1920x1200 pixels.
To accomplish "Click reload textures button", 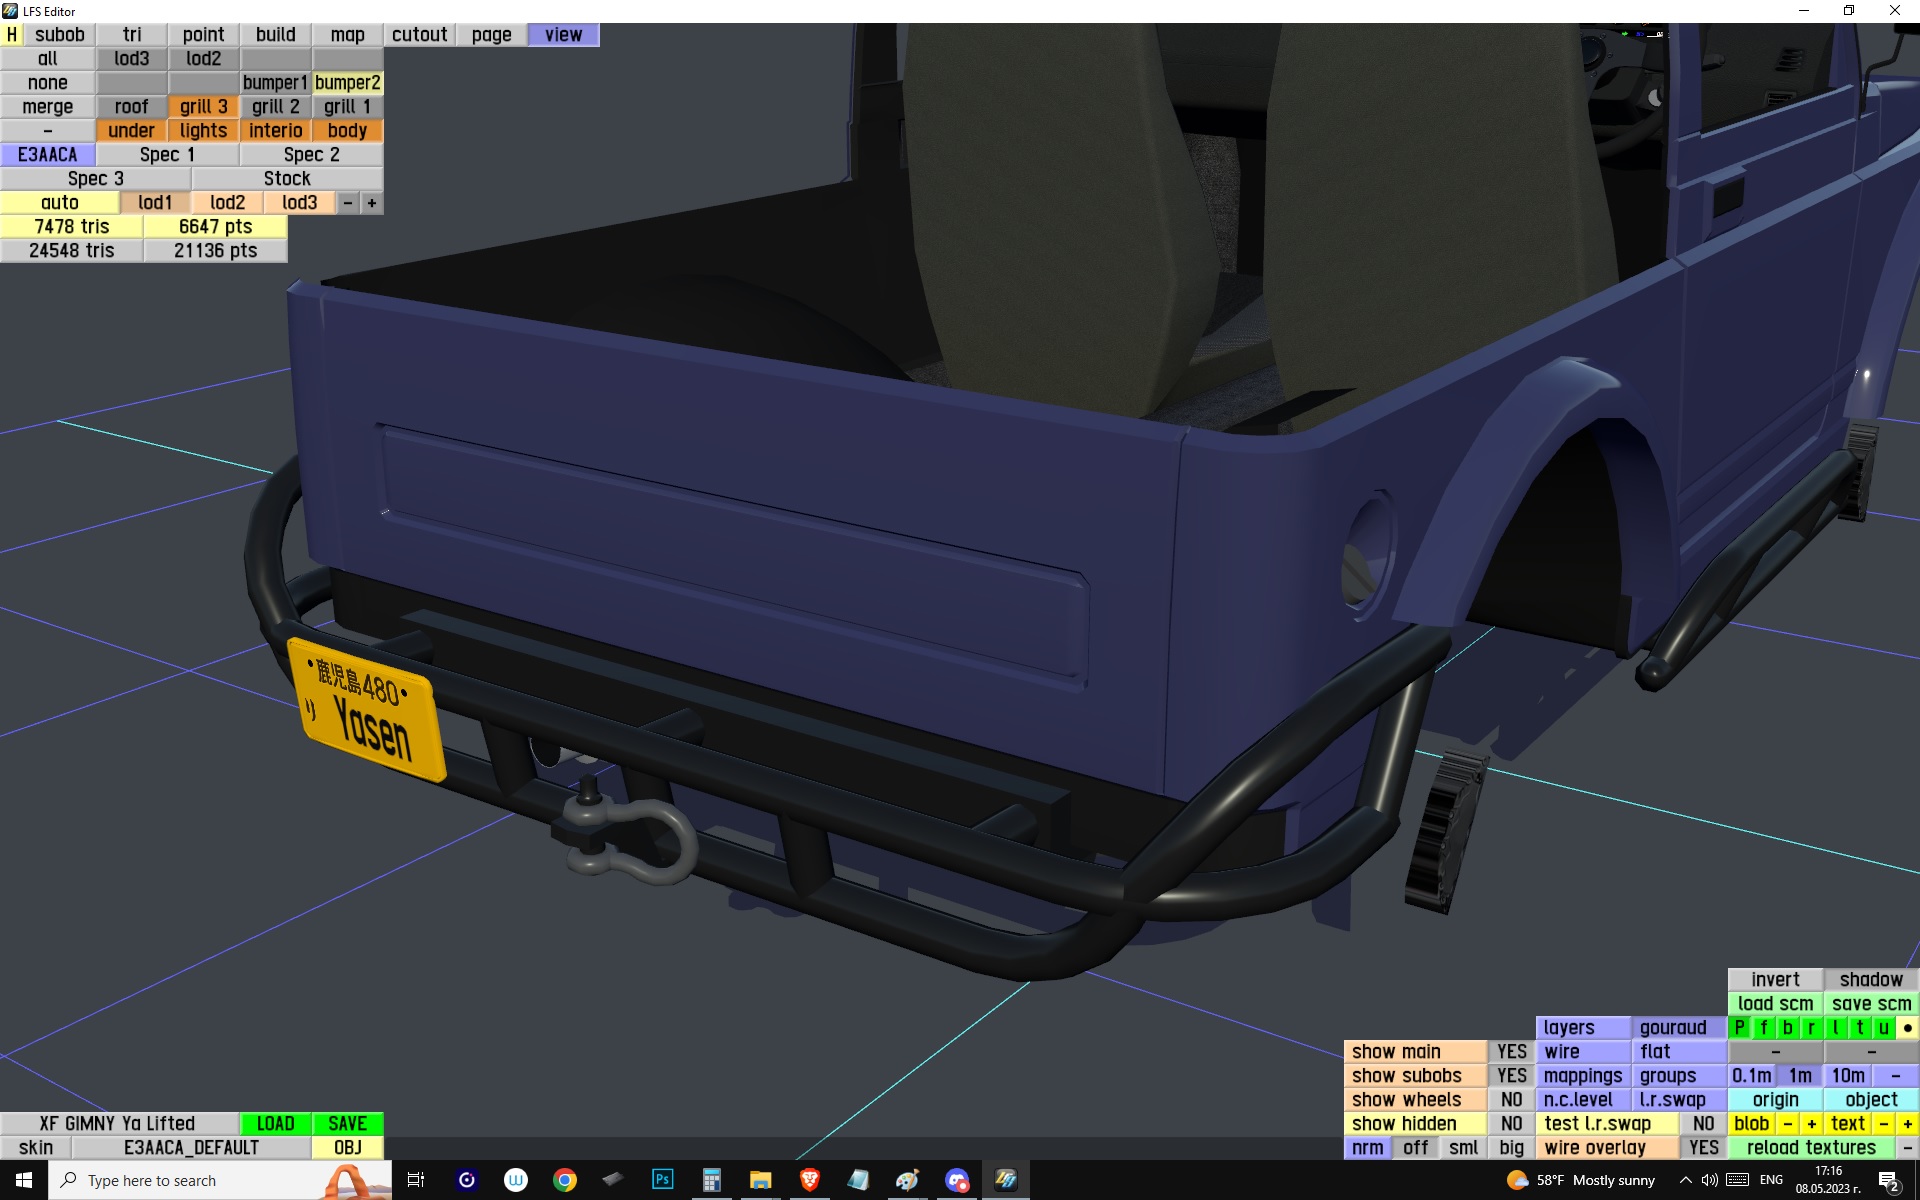I will tap(1810, 1148).
